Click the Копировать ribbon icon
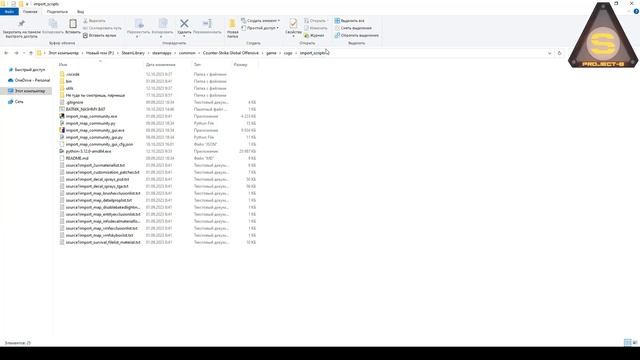 [x=53, y=27]
